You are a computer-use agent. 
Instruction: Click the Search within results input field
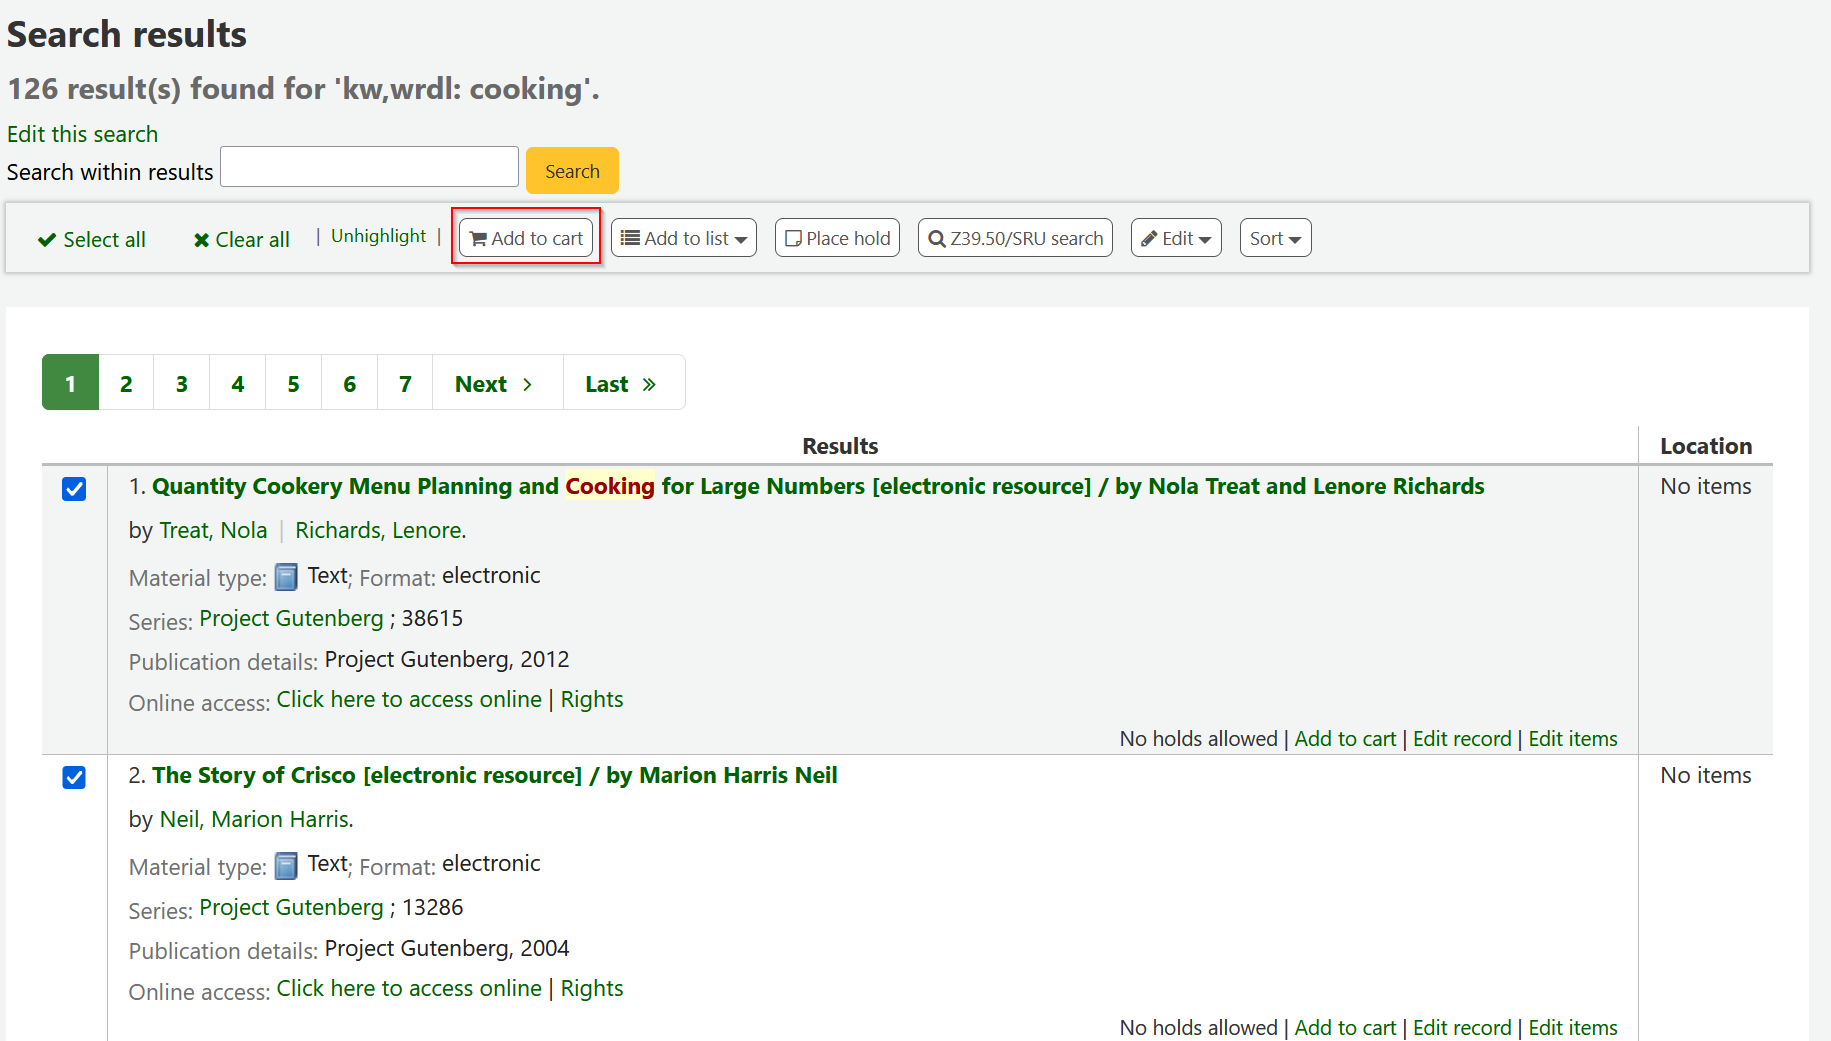(x=368, y=166)
